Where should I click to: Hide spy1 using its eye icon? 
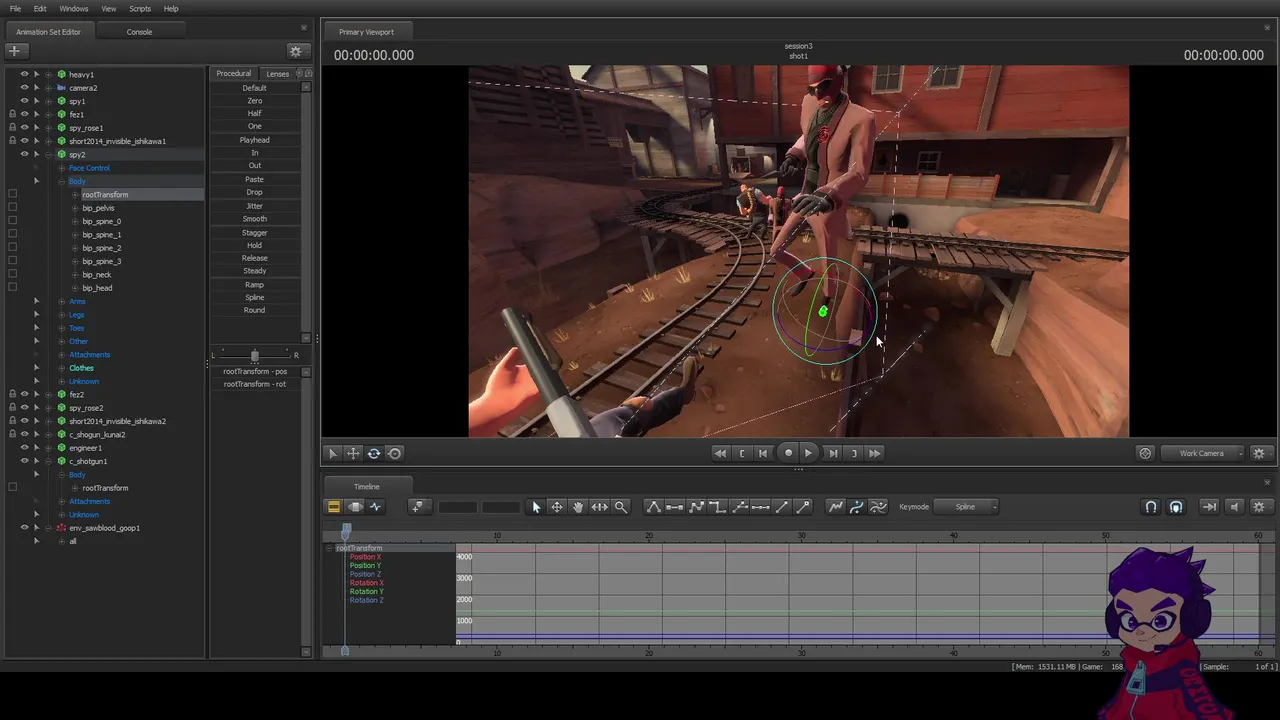pyautogui.click(x=24, y=101)
